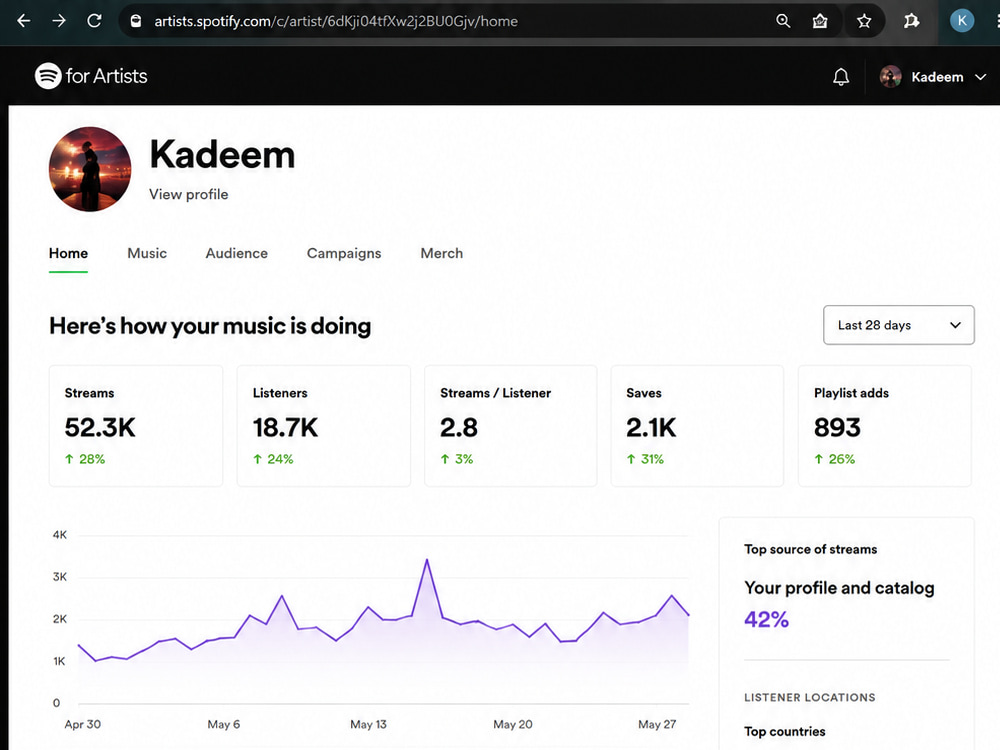Open notifications bell
This screenshot has height=750, width=1000.
pyautogui.click(x=841, y=77)
